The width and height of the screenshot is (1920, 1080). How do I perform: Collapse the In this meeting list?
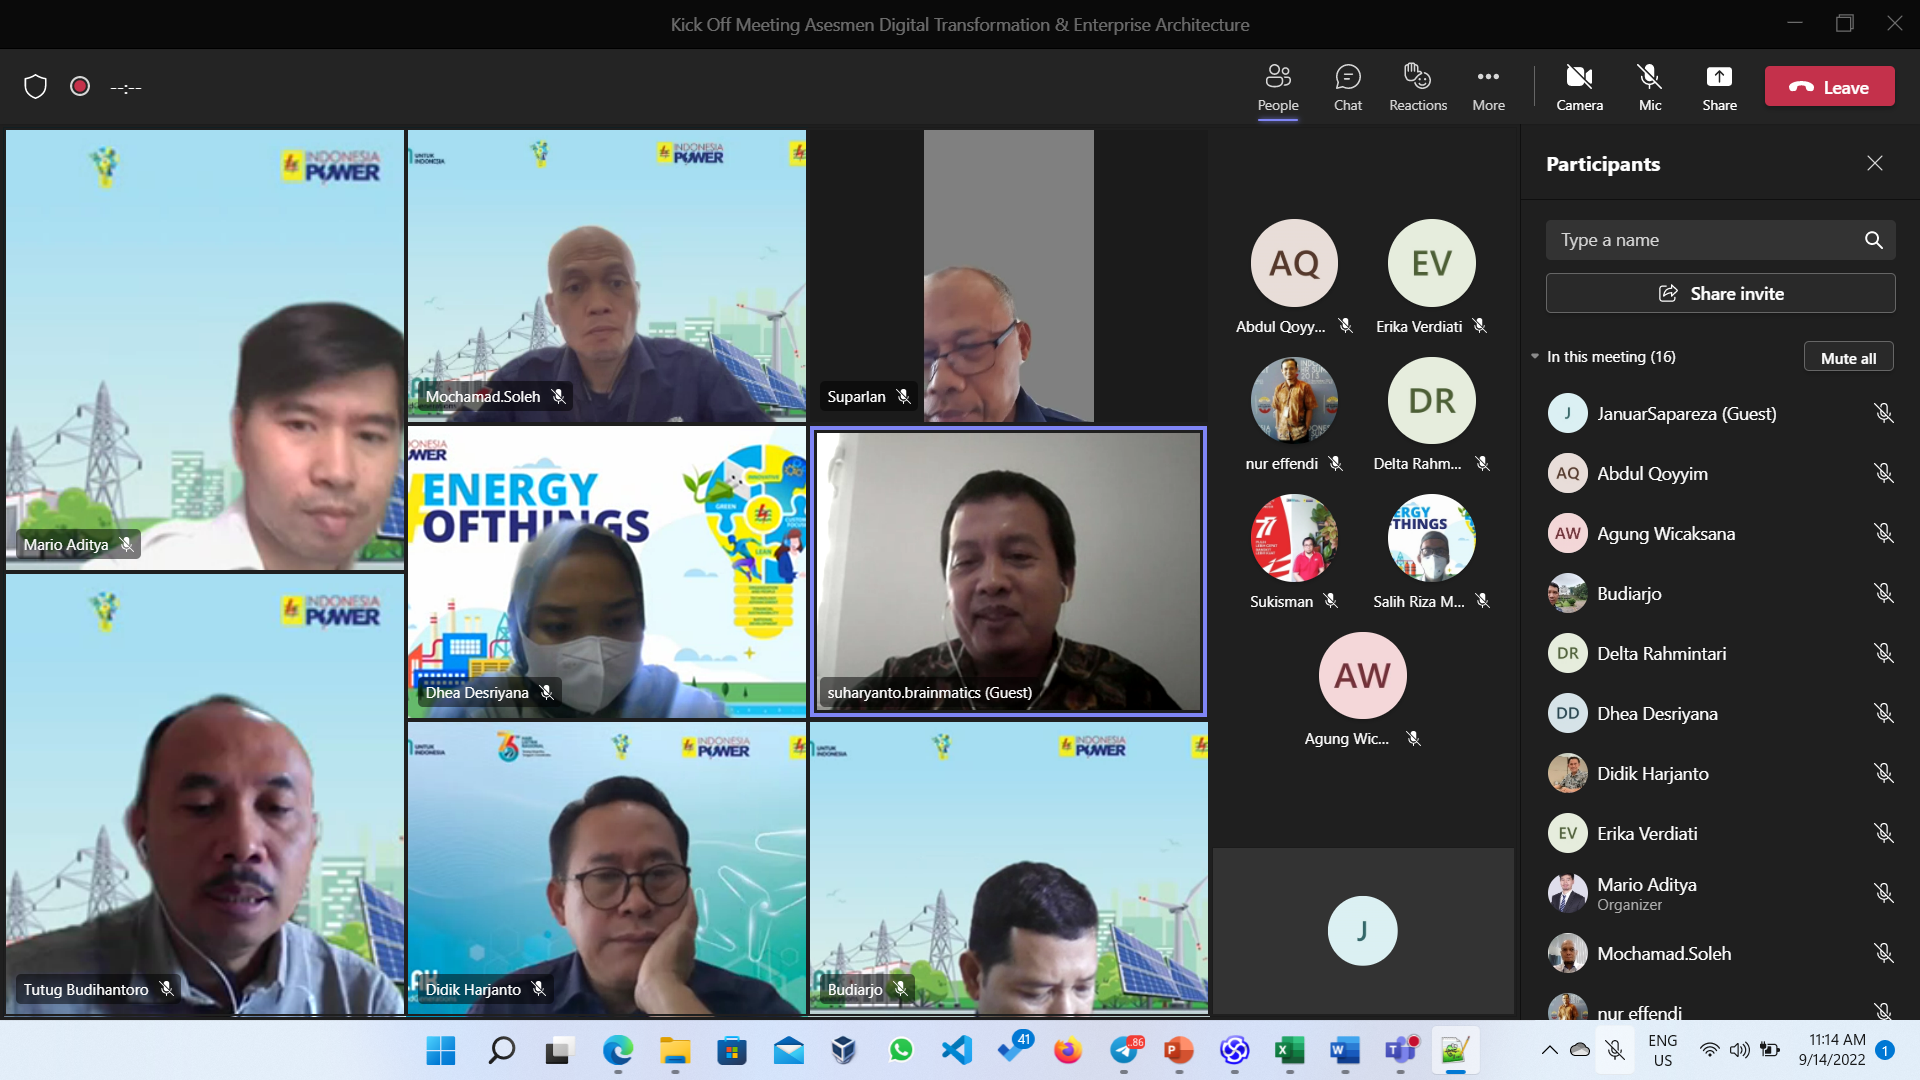click(1535, 357)
